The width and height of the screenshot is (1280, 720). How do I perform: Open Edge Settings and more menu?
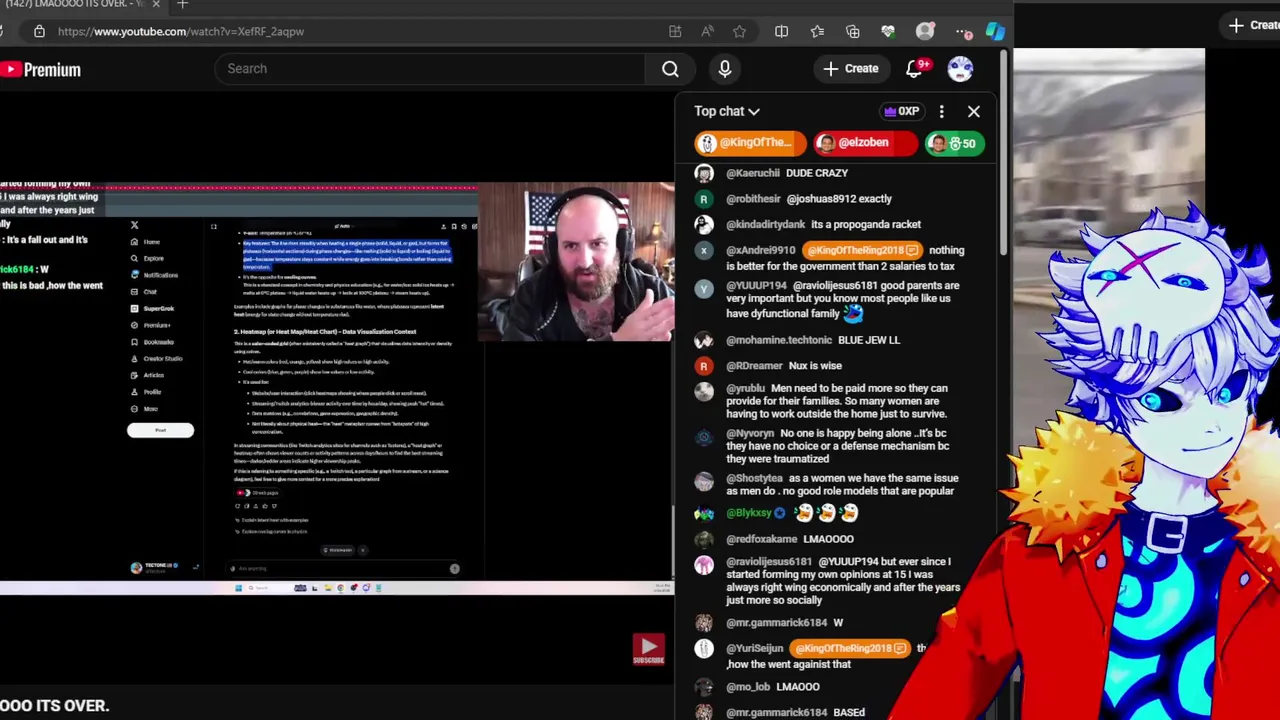click(x=962, y=31)
